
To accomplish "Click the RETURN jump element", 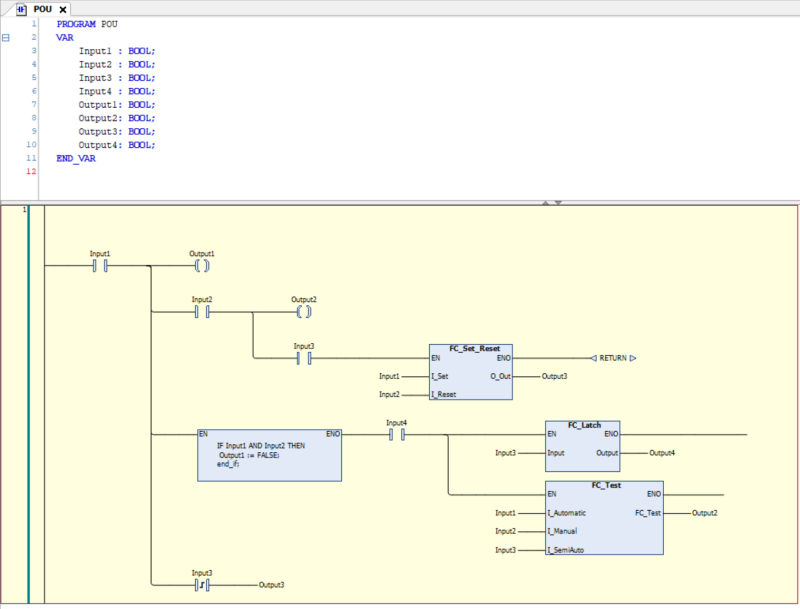I will [x=612, y=358].
